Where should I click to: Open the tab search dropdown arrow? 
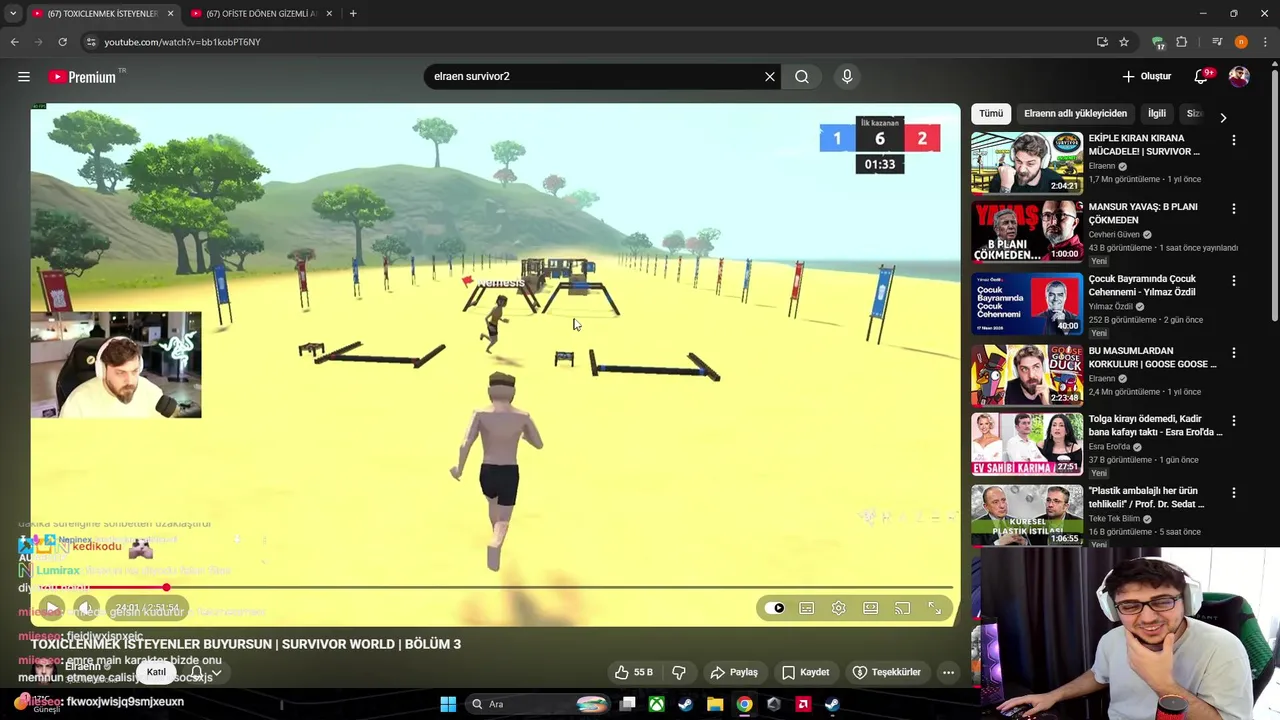point(12,13)
